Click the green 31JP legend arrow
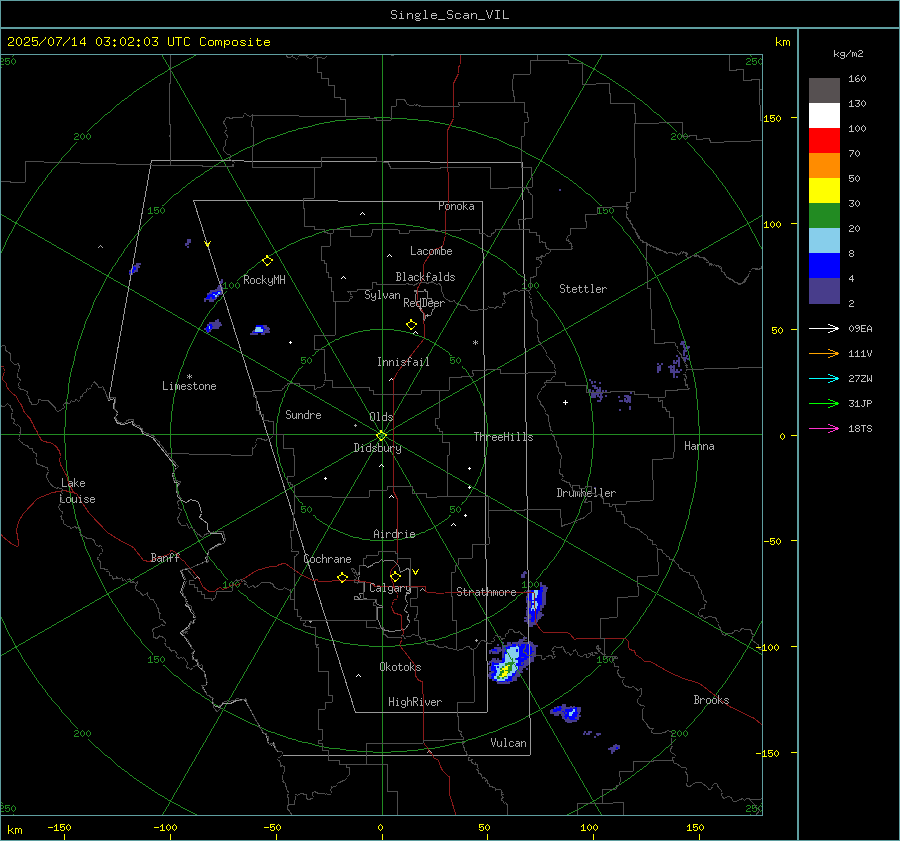 (824, 404)
